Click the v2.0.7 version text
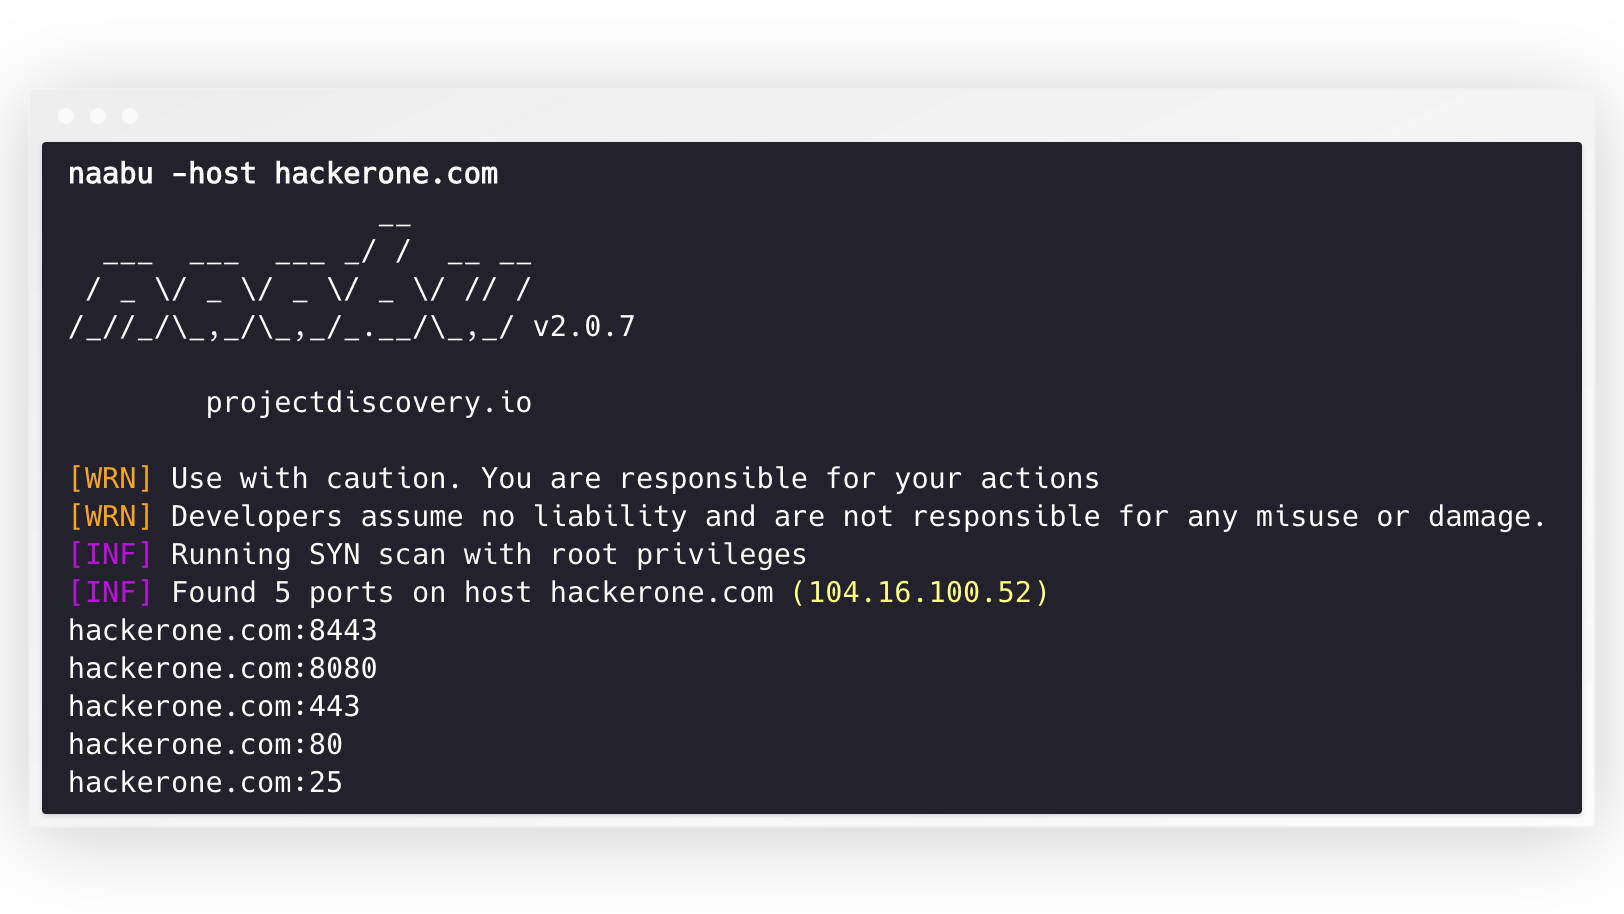 584,327
